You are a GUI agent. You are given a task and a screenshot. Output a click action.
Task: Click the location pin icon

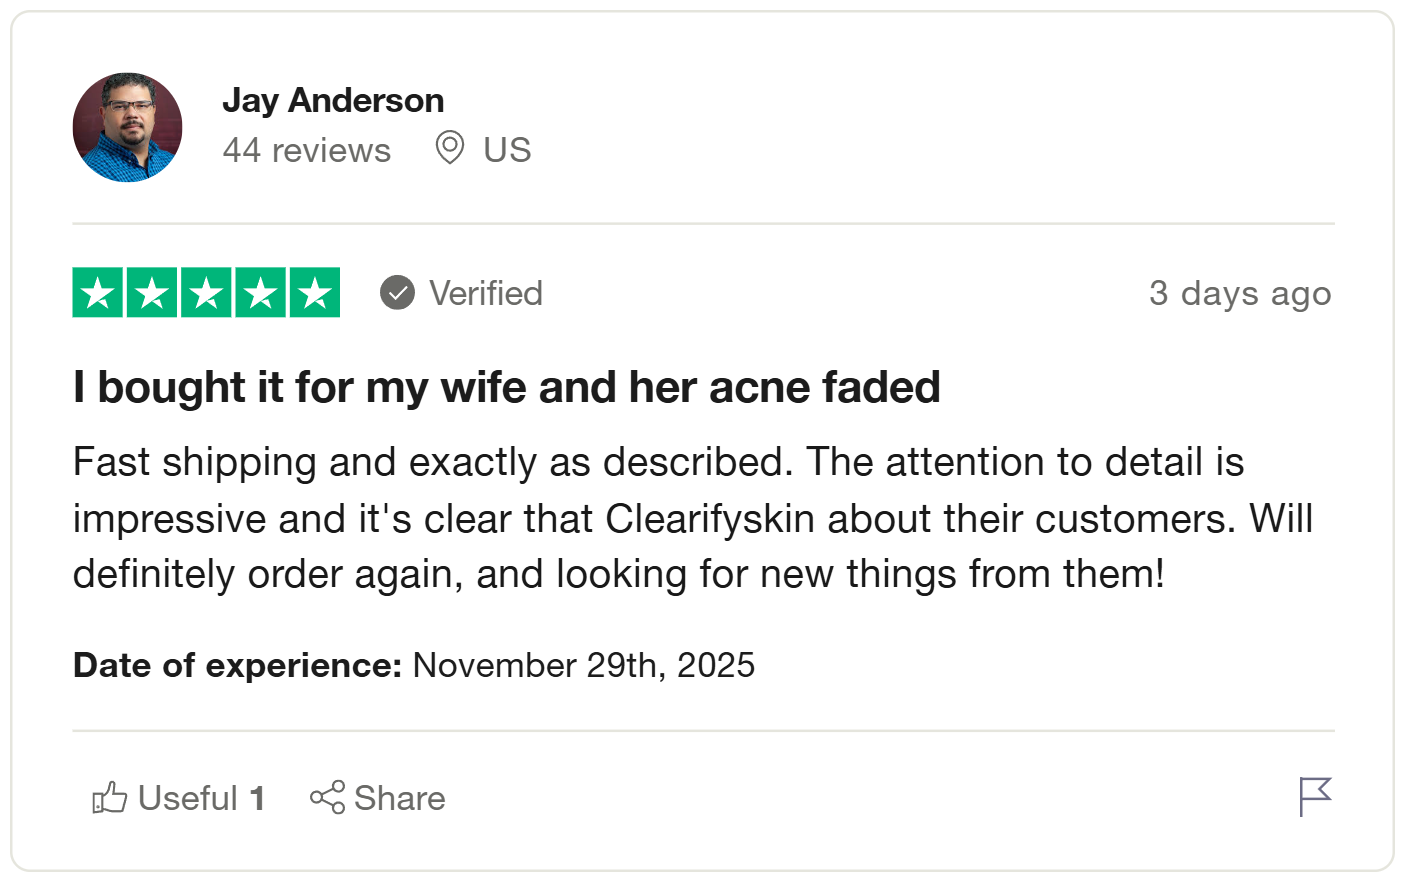point(450,148)
